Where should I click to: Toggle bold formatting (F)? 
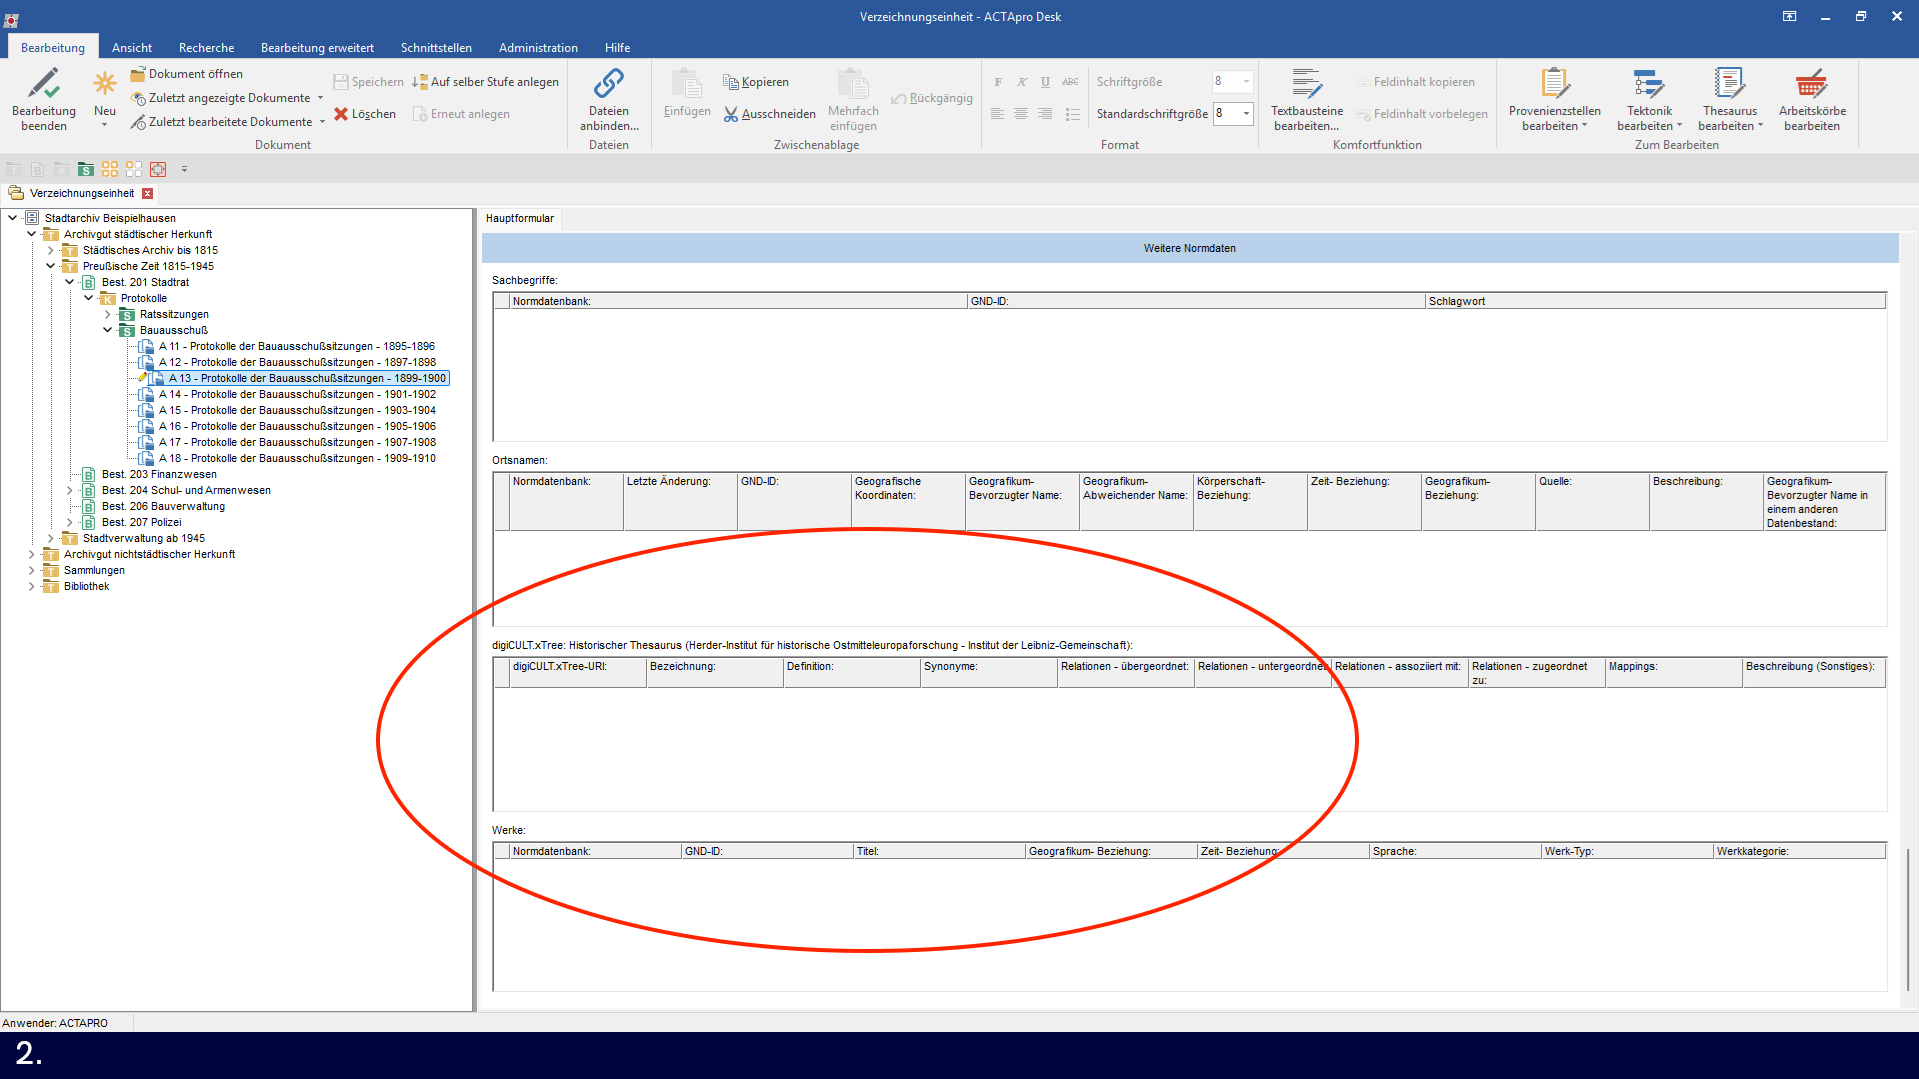click(998, 82)
